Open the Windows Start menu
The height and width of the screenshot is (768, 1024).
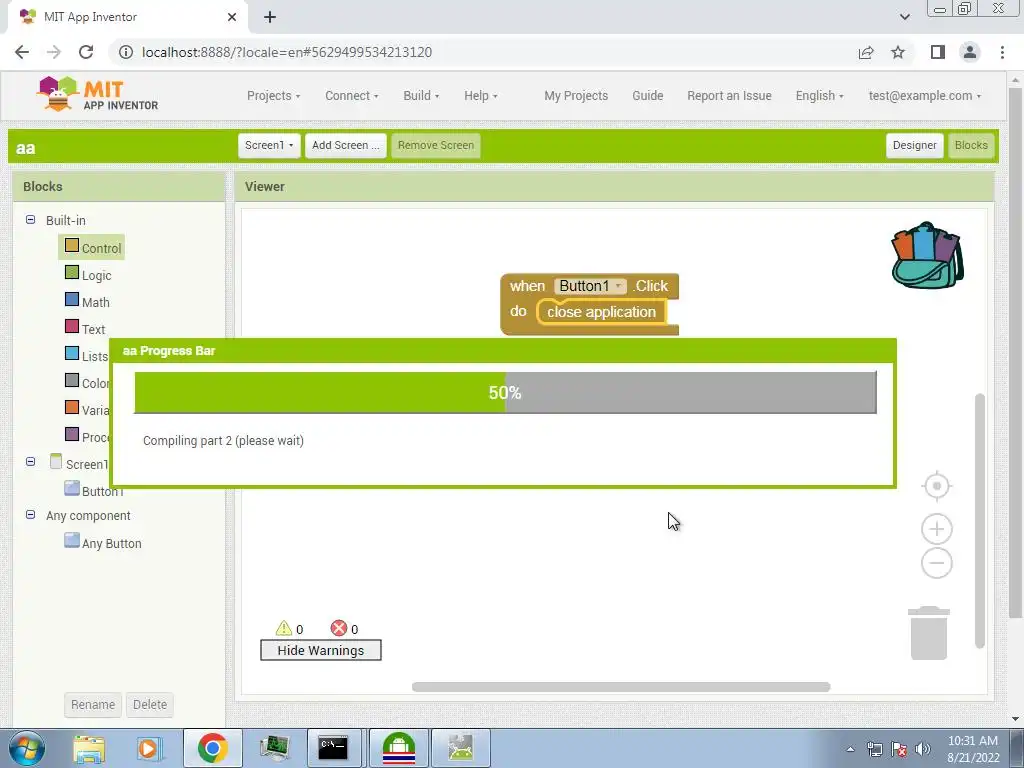tap(26, 748)
